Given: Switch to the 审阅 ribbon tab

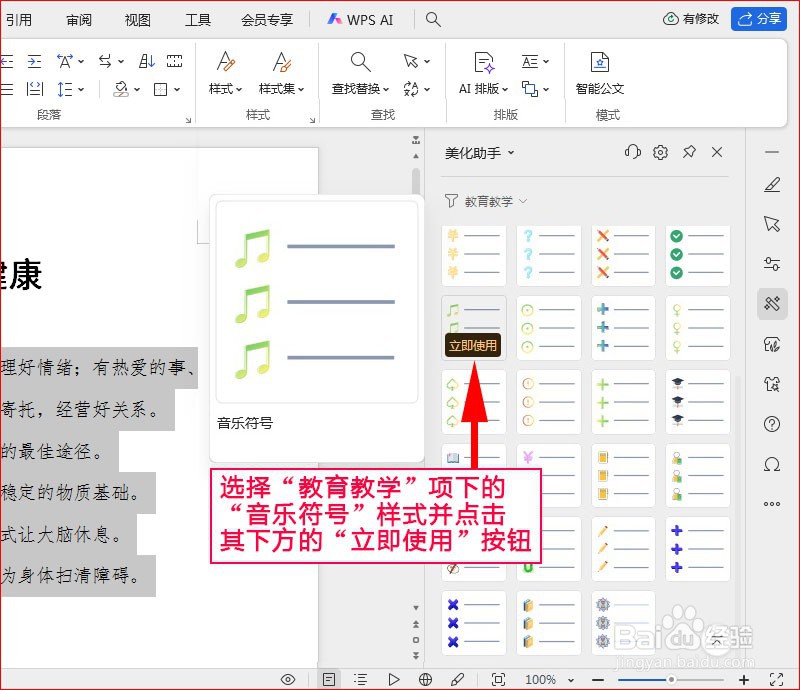Looking at the screenshot, I should click(x=79, y=19).
